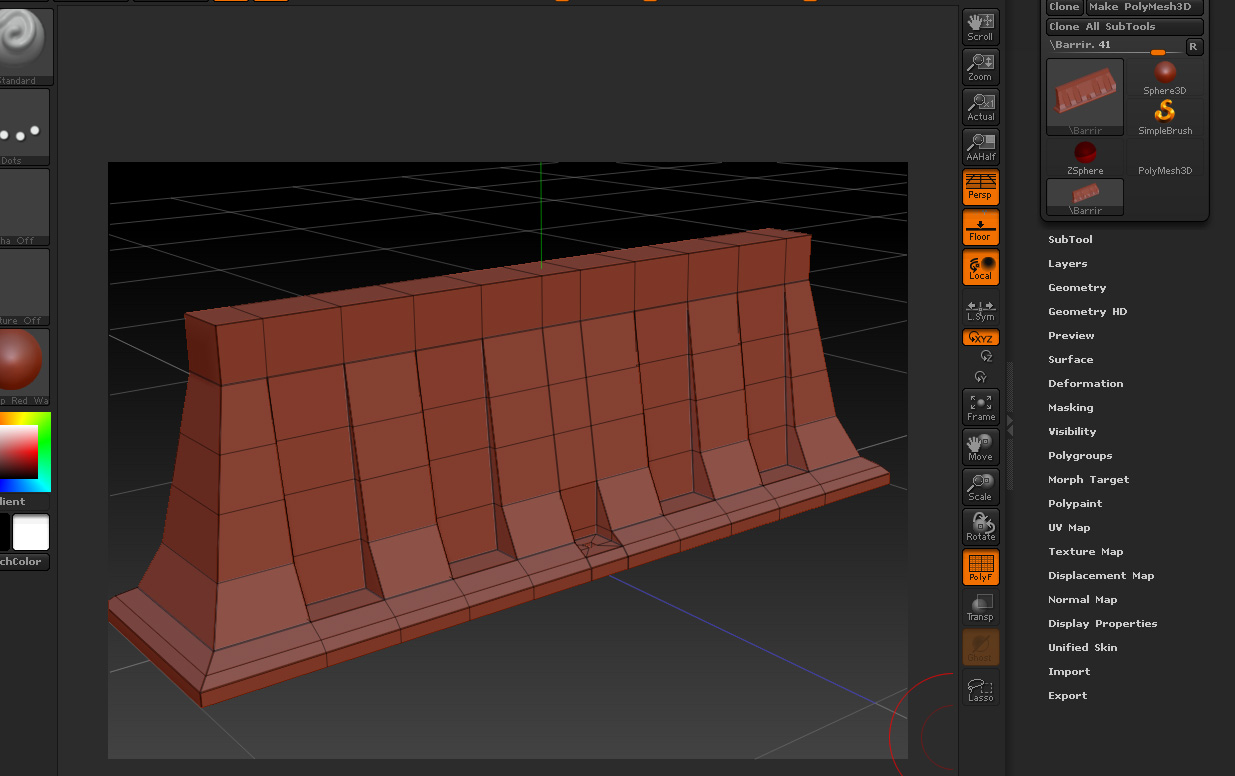Select the Scale view icon
1235x776 pixels.
point(980,487)
